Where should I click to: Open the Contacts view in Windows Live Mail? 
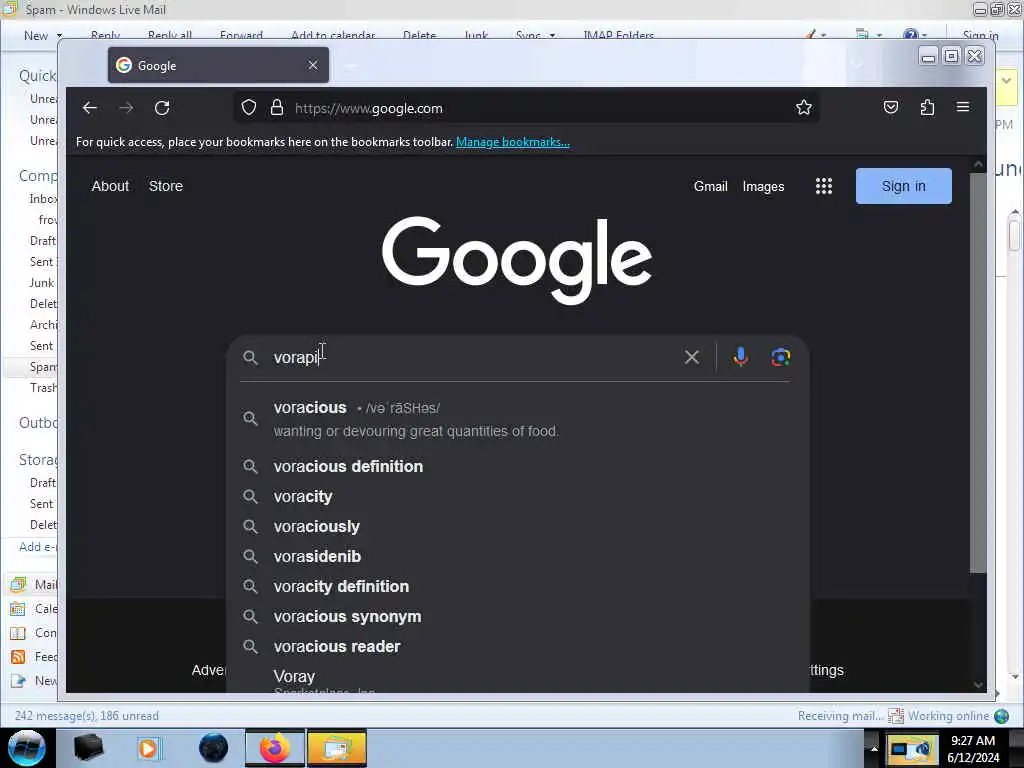34,633
